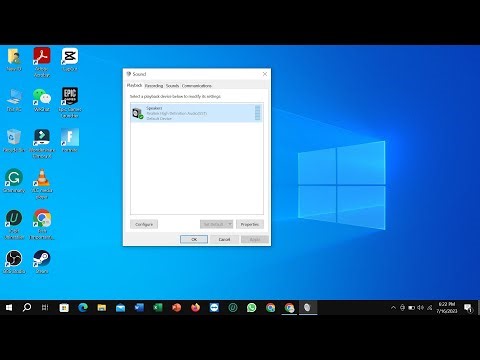Select the Fortnite desktop shortcut
The height and width of the screenshot is (360, 480).
pos(70,140)
